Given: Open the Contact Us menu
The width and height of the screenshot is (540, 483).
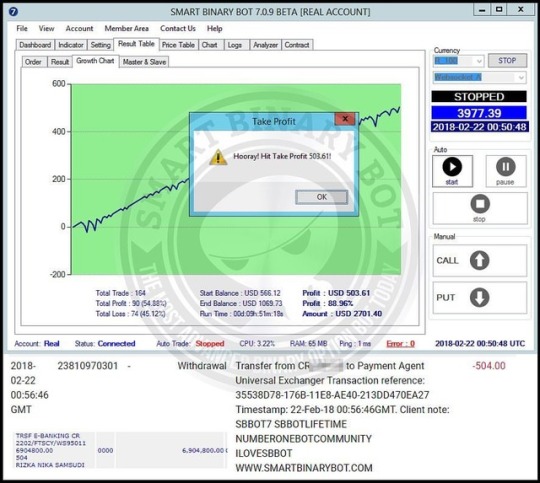Looking at the screenshot, I should tap(178, 28).
